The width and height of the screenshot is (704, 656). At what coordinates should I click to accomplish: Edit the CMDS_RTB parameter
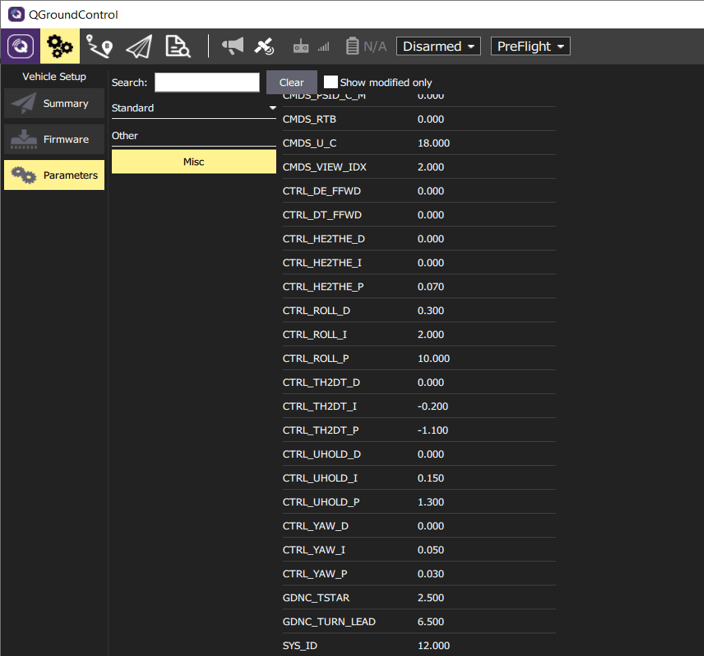click(x=419, y=119)
